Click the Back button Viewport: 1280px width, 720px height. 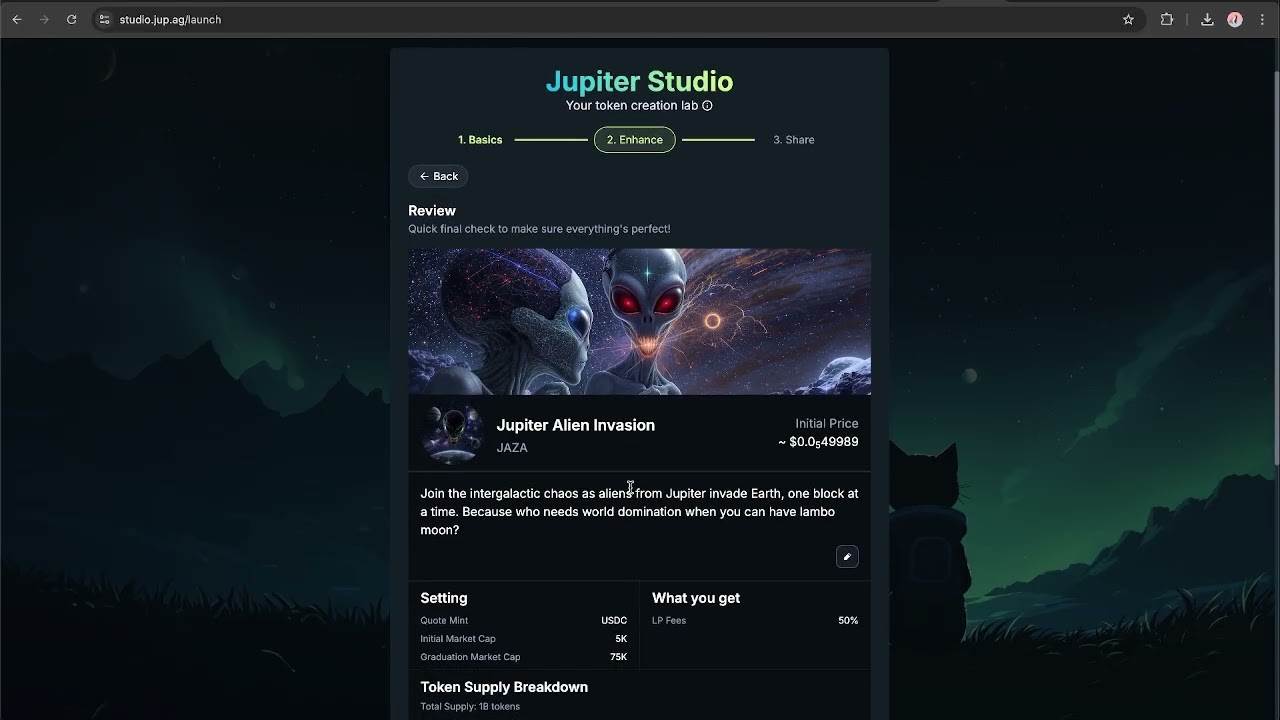(438, 176)
